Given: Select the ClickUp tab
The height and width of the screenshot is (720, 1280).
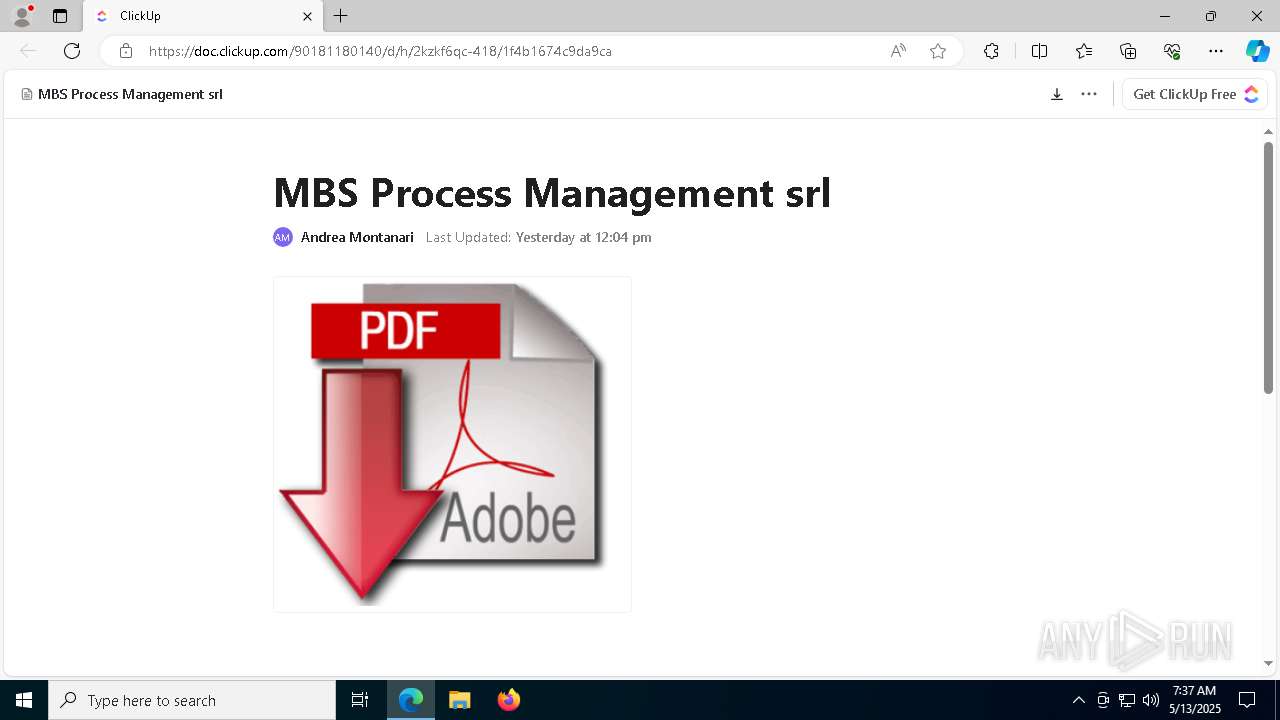Looking at the screenshot, I should coord(203,16).
